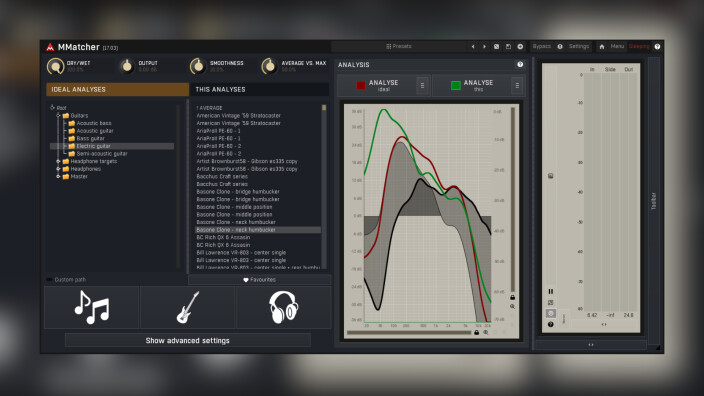This screenshot has width=704, height=396.
Task: Toggle the Bypass button
Action: point(541,46)
